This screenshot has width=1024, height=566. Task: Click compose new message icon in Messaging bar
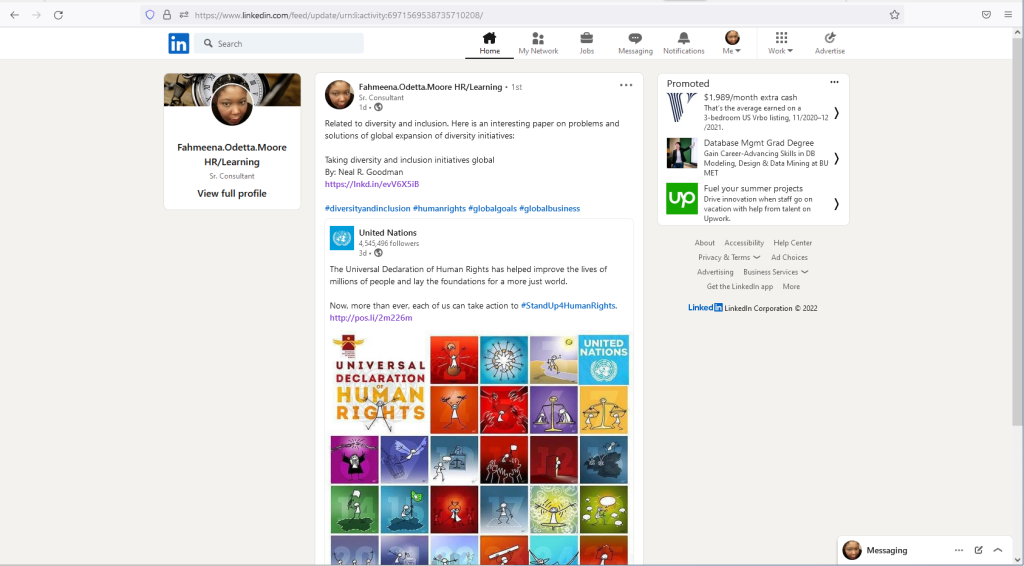(x=979, y=550)
